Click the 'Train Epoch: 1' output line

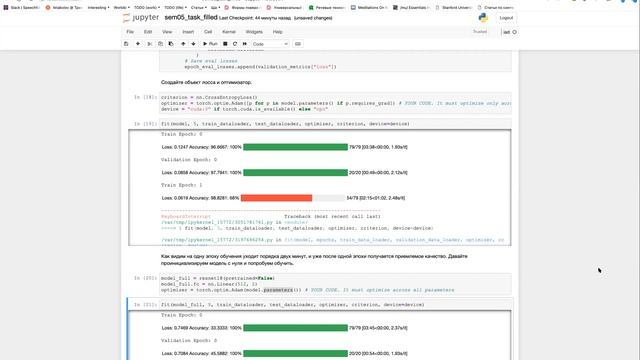click(182, 185)
